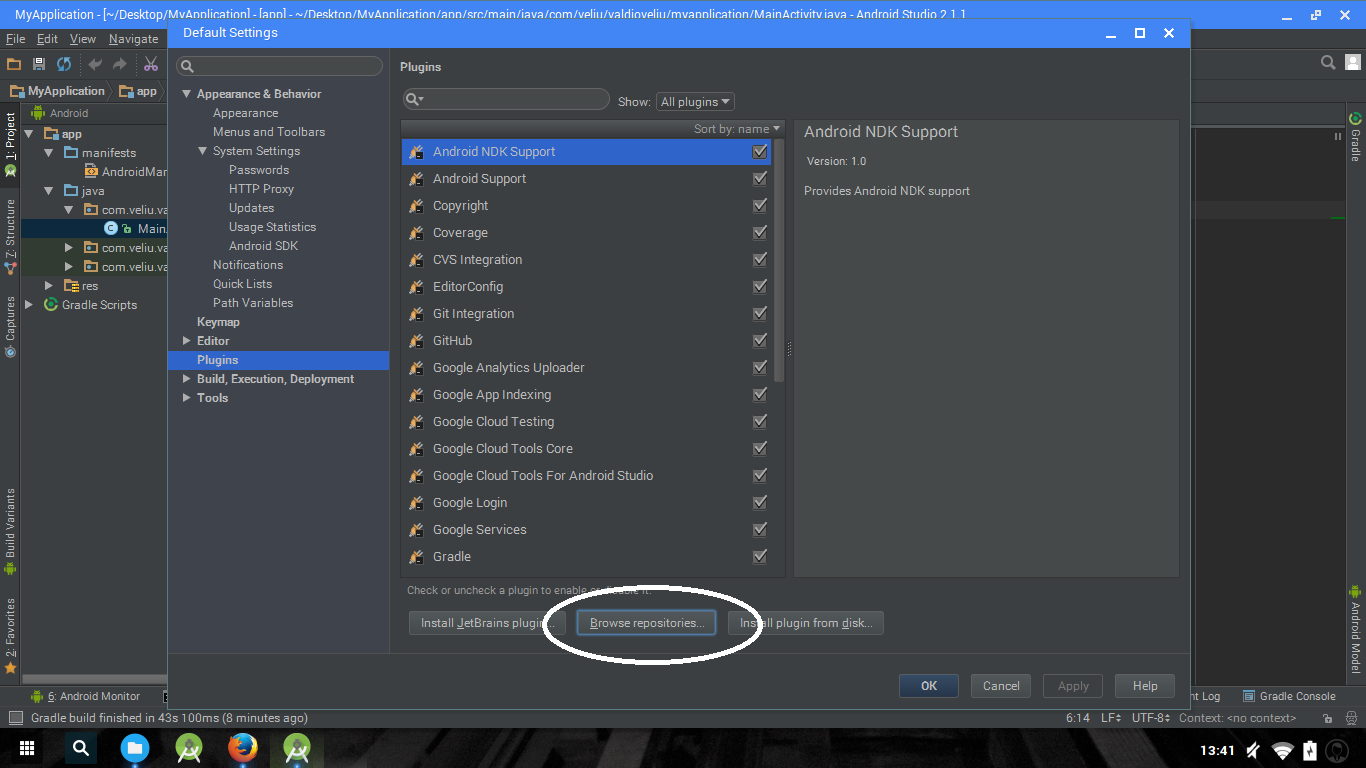Open the File menu
The image size is (1366, 768).
[x=15, y=39]
